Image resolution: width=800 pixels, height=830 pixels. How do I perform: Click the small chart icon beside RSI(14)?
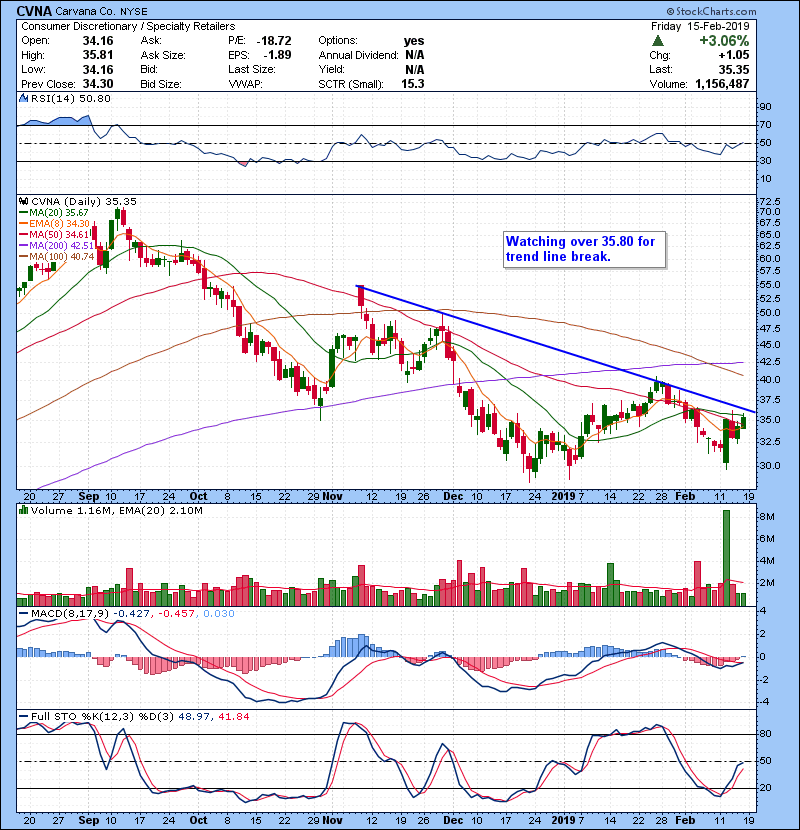pos(23,98)
